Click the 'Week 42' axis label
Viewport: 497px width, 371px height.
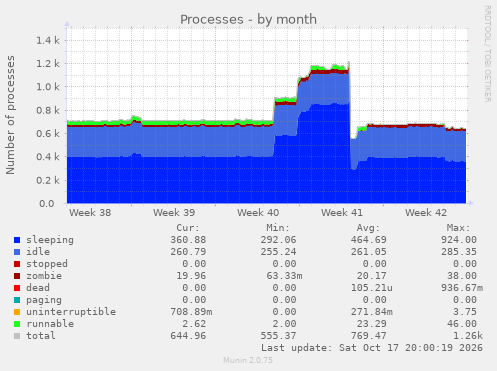[426, 213]
